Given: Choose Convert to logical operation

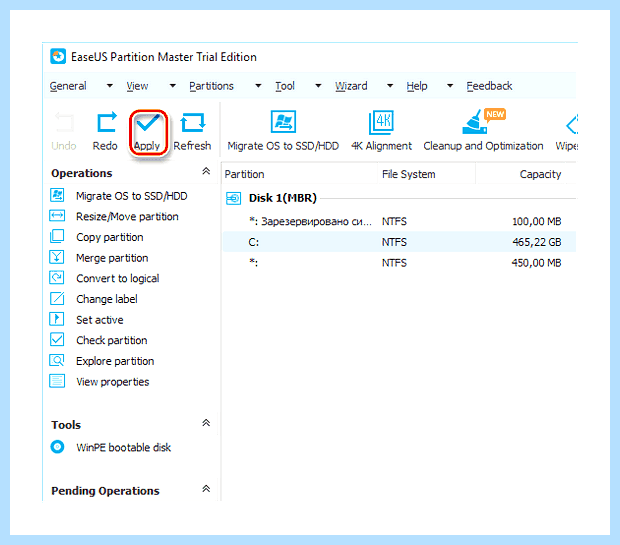Looking at the screenshot, I should click(117, 278).
